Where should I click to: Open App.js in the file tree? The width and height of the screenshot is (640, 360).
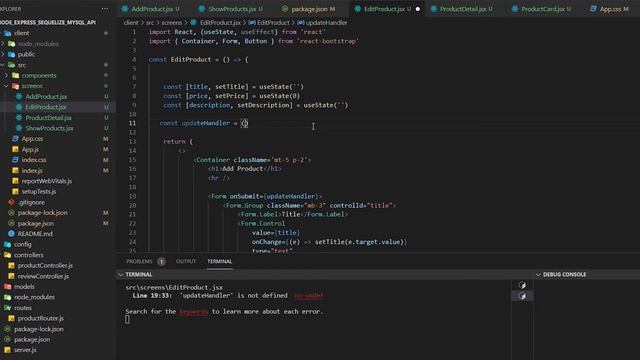[30, 149]
